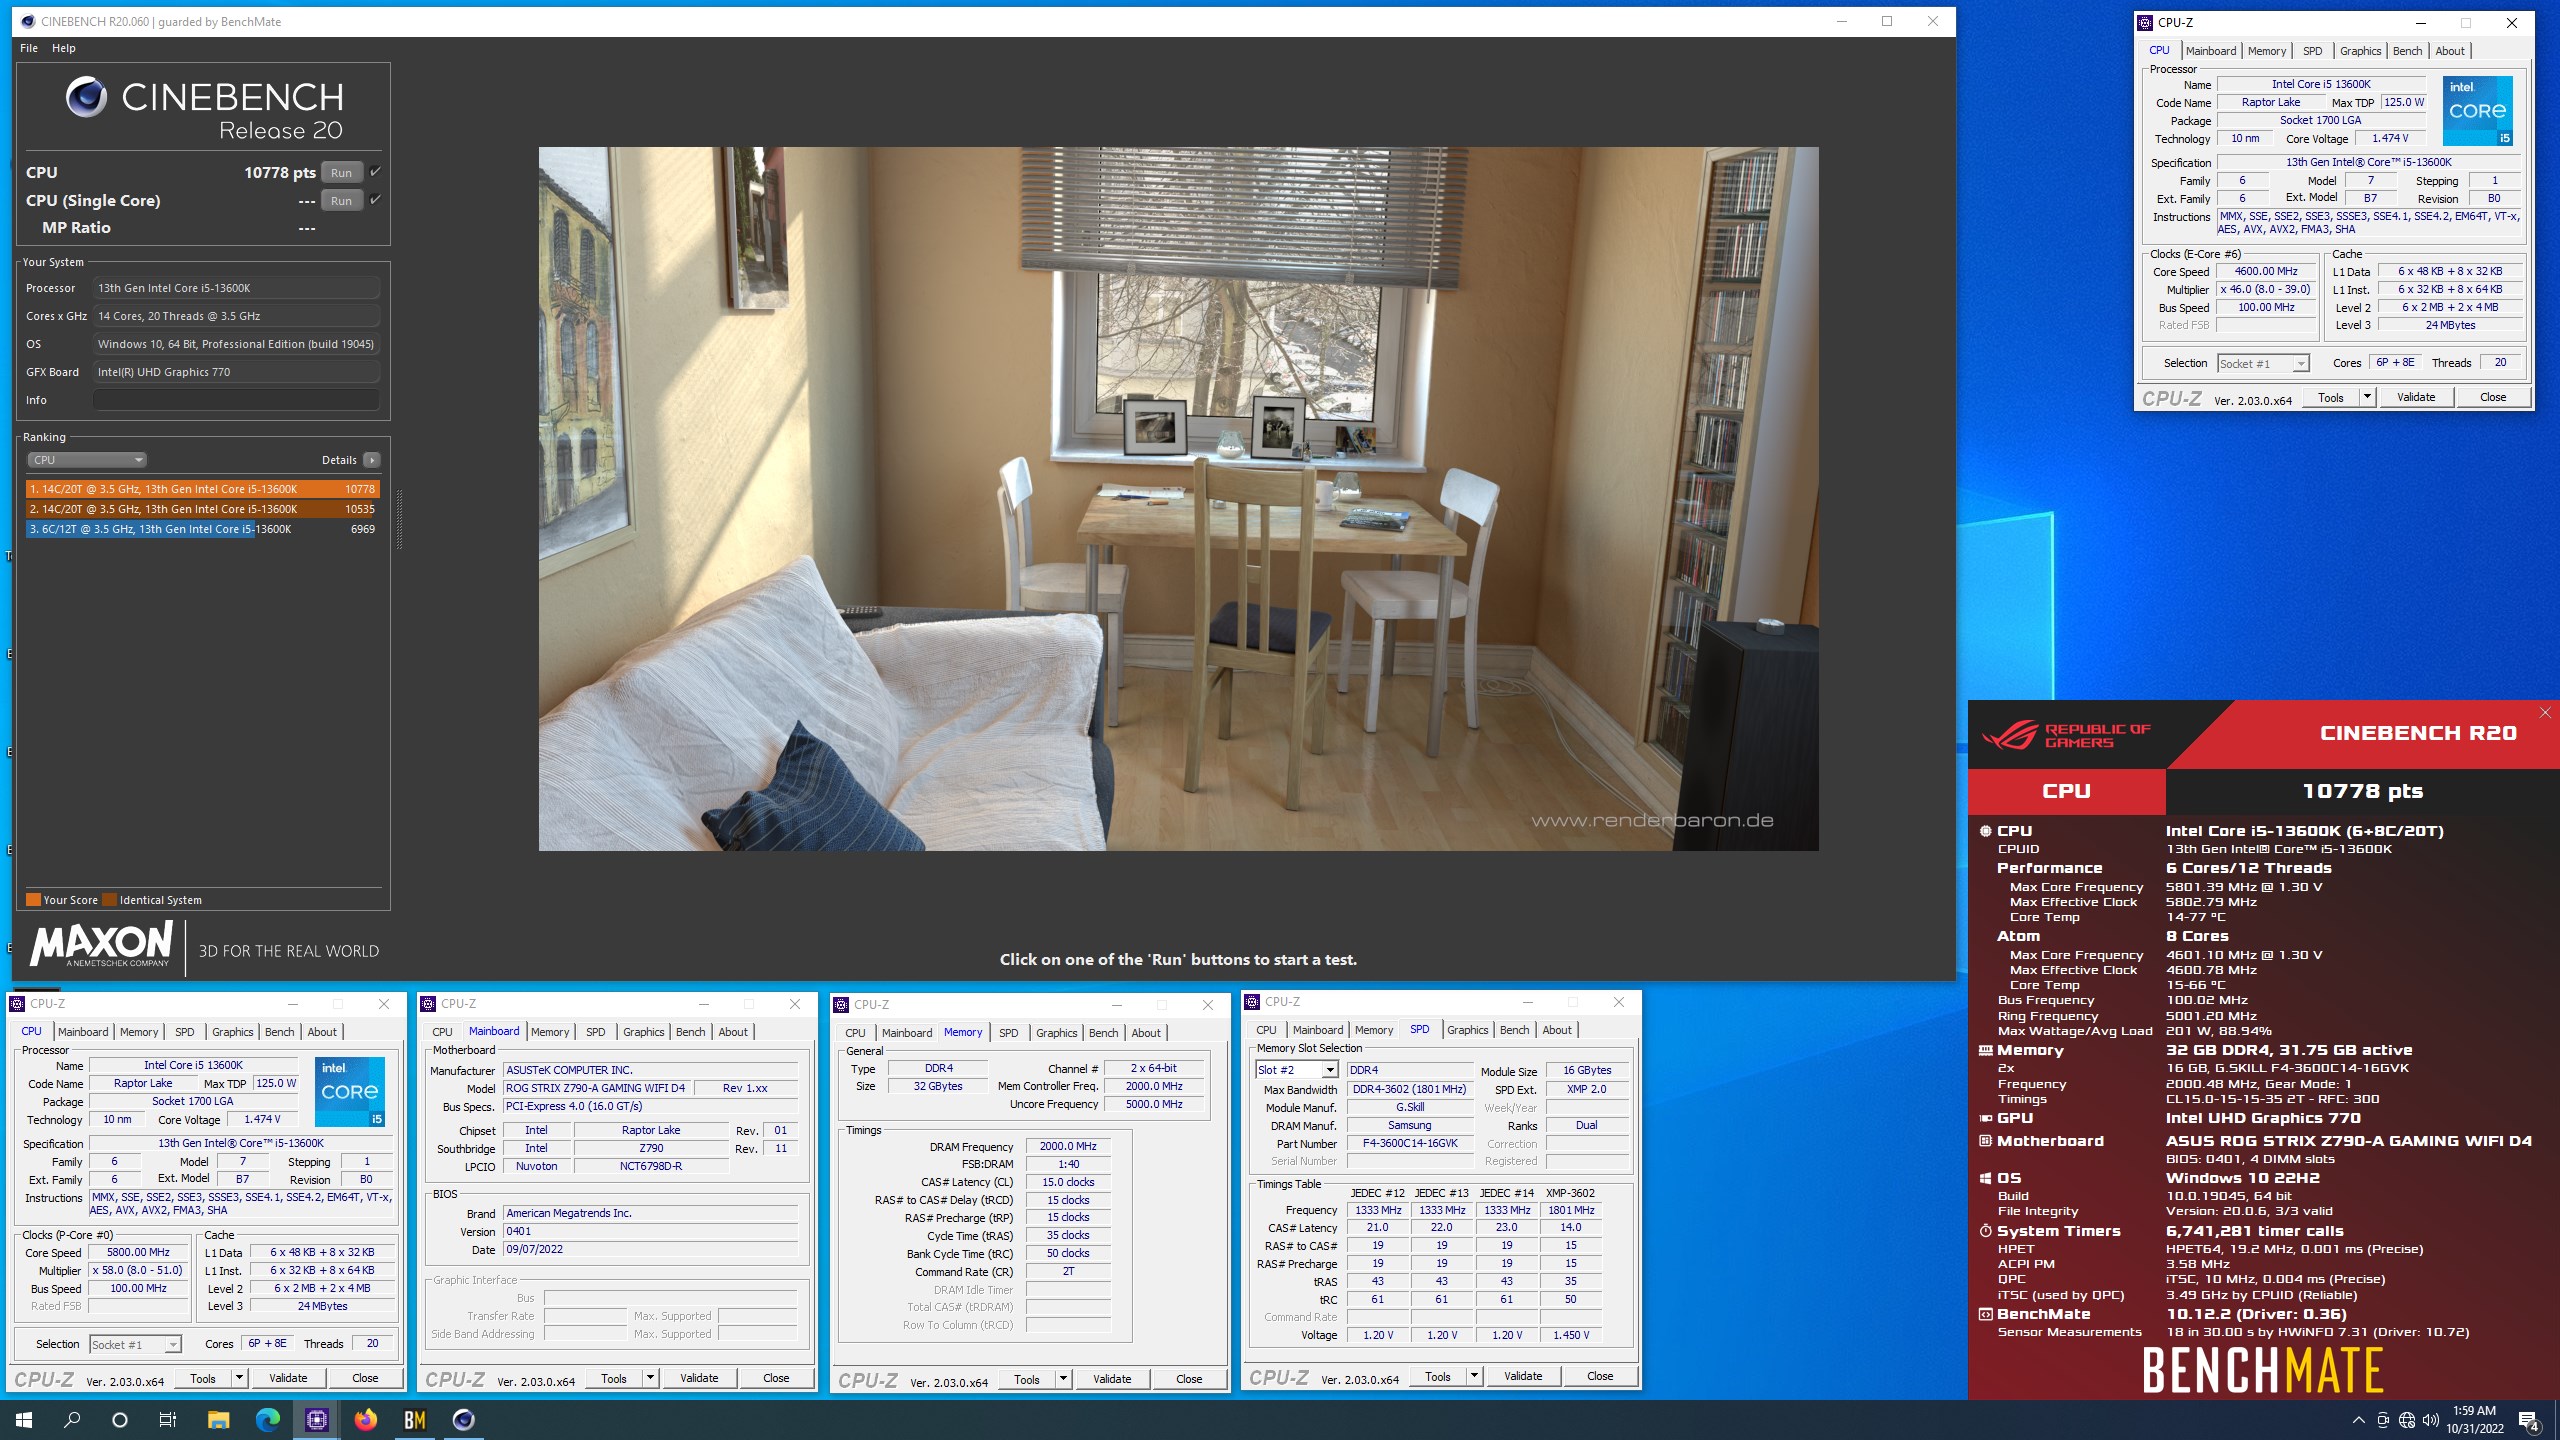Click the ROG Republic of Gamers logo
This screenshot has height=1440, width=2560.
click(x=2065, y=735)
